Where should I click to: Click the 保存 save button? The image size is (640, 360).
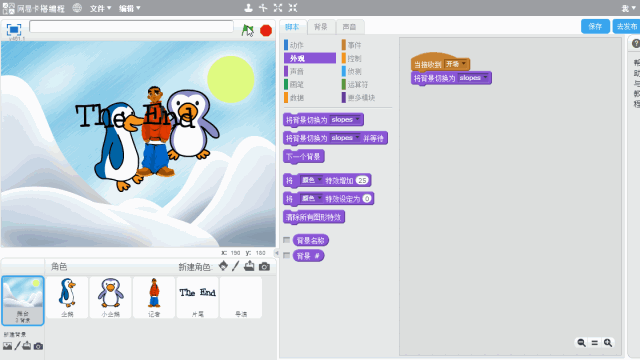click(x=595, y=27)
